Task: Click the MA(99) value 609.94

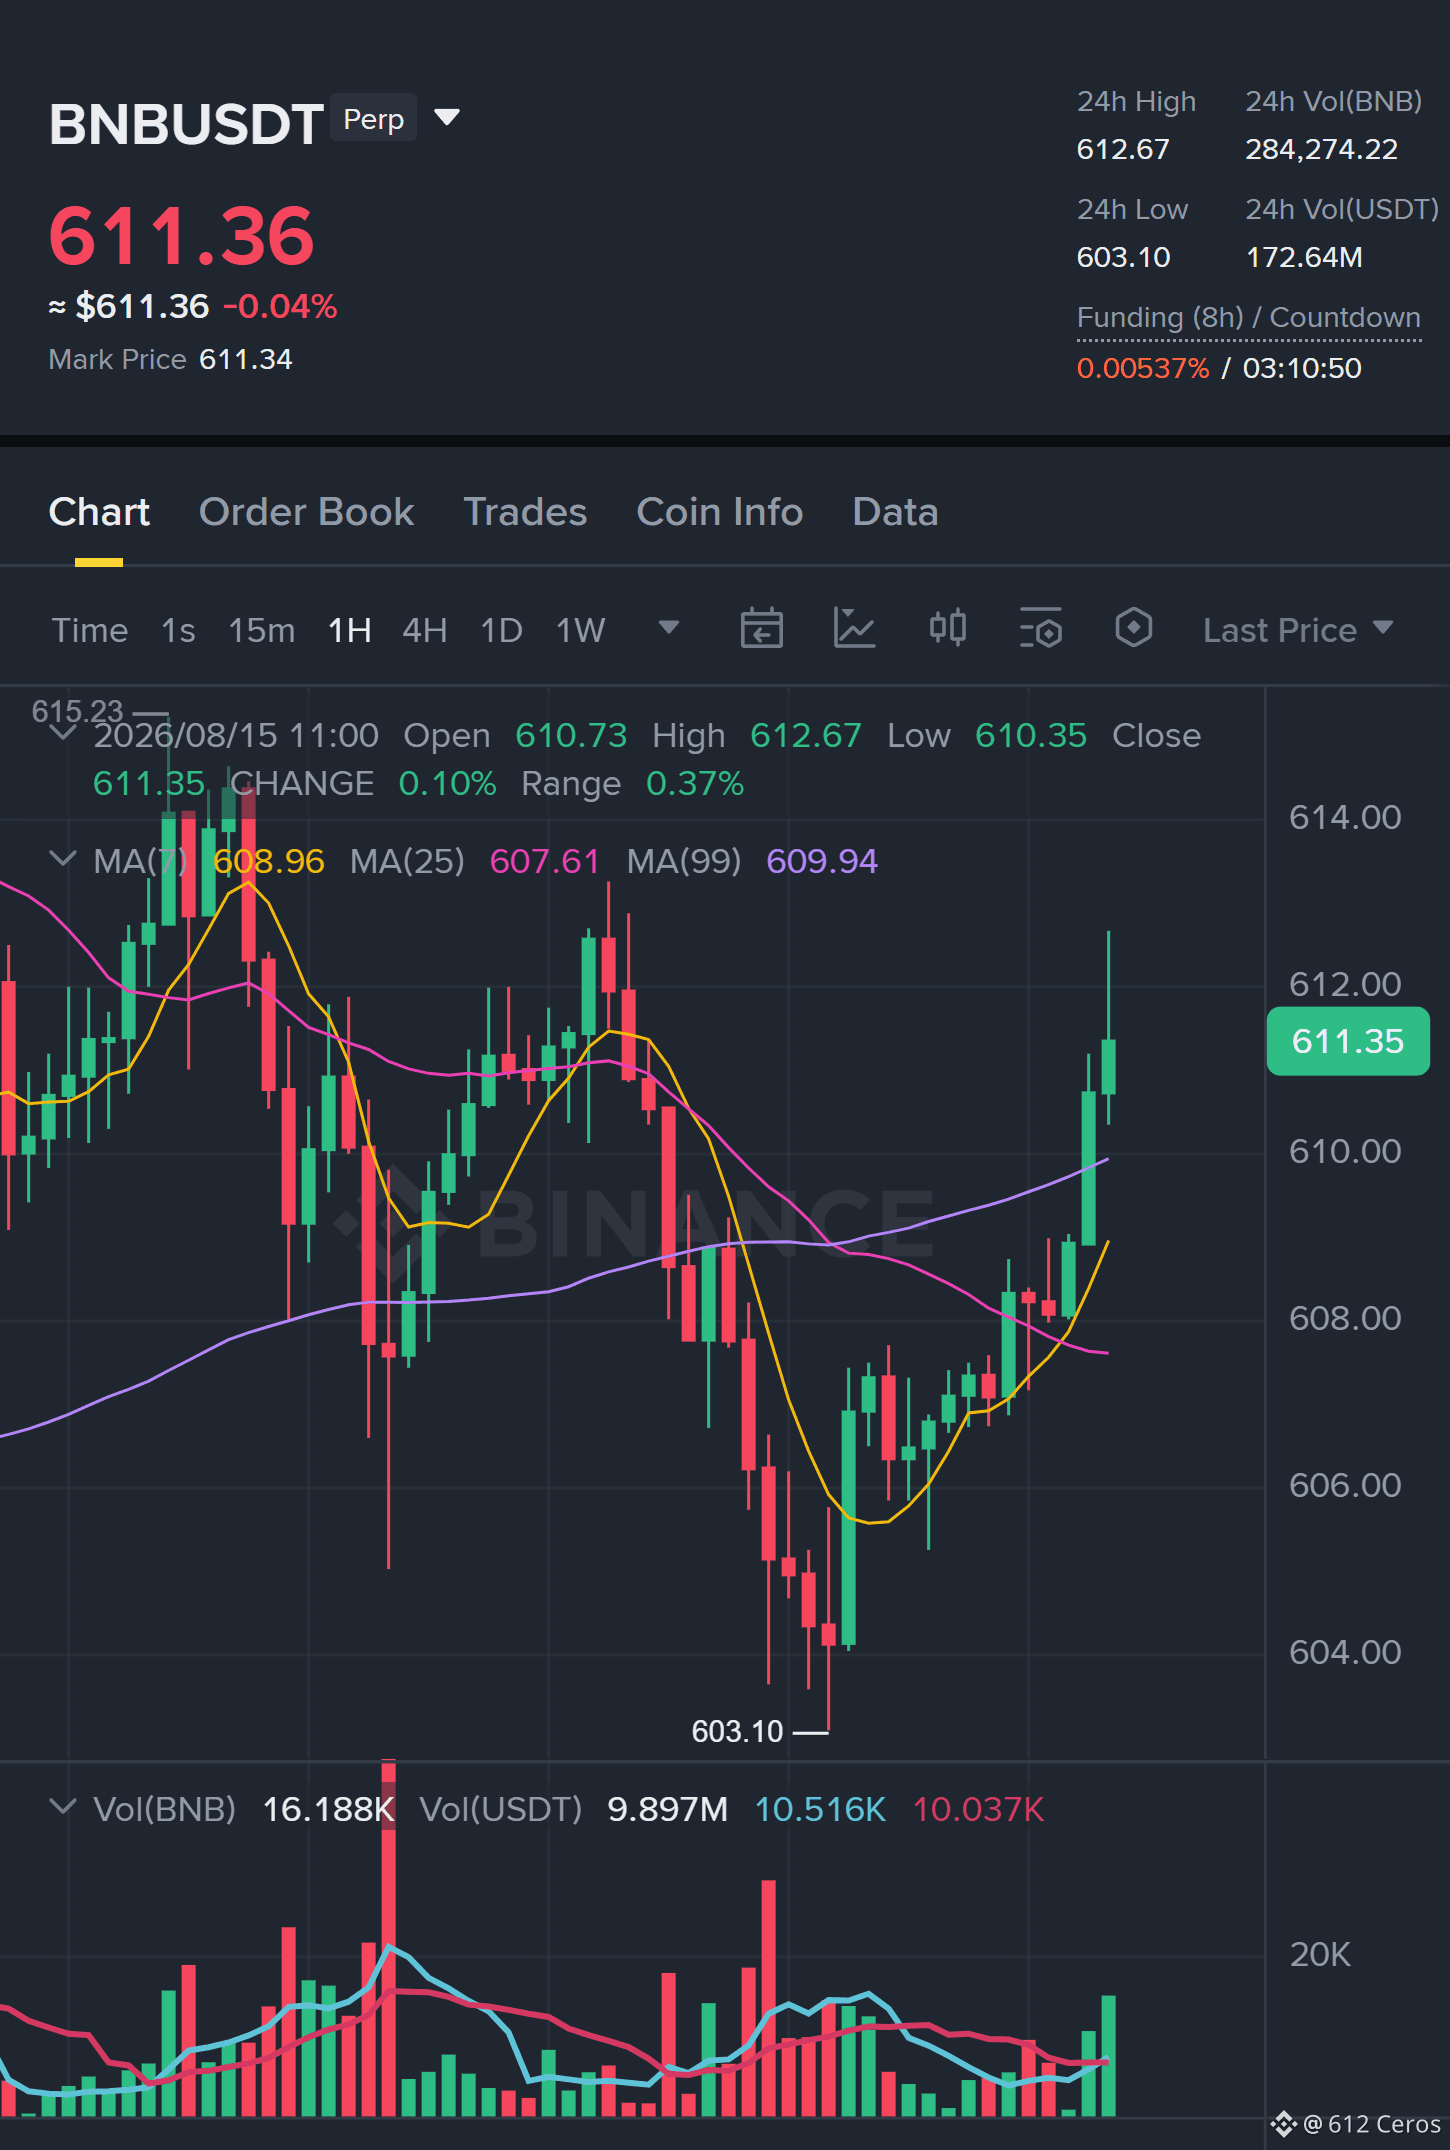Action: (x=822, y=861)
